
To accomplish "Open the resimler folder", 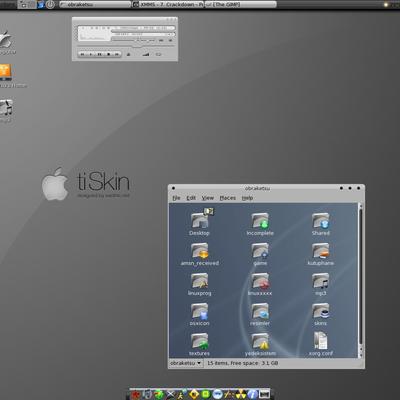I will pos(260,314).
